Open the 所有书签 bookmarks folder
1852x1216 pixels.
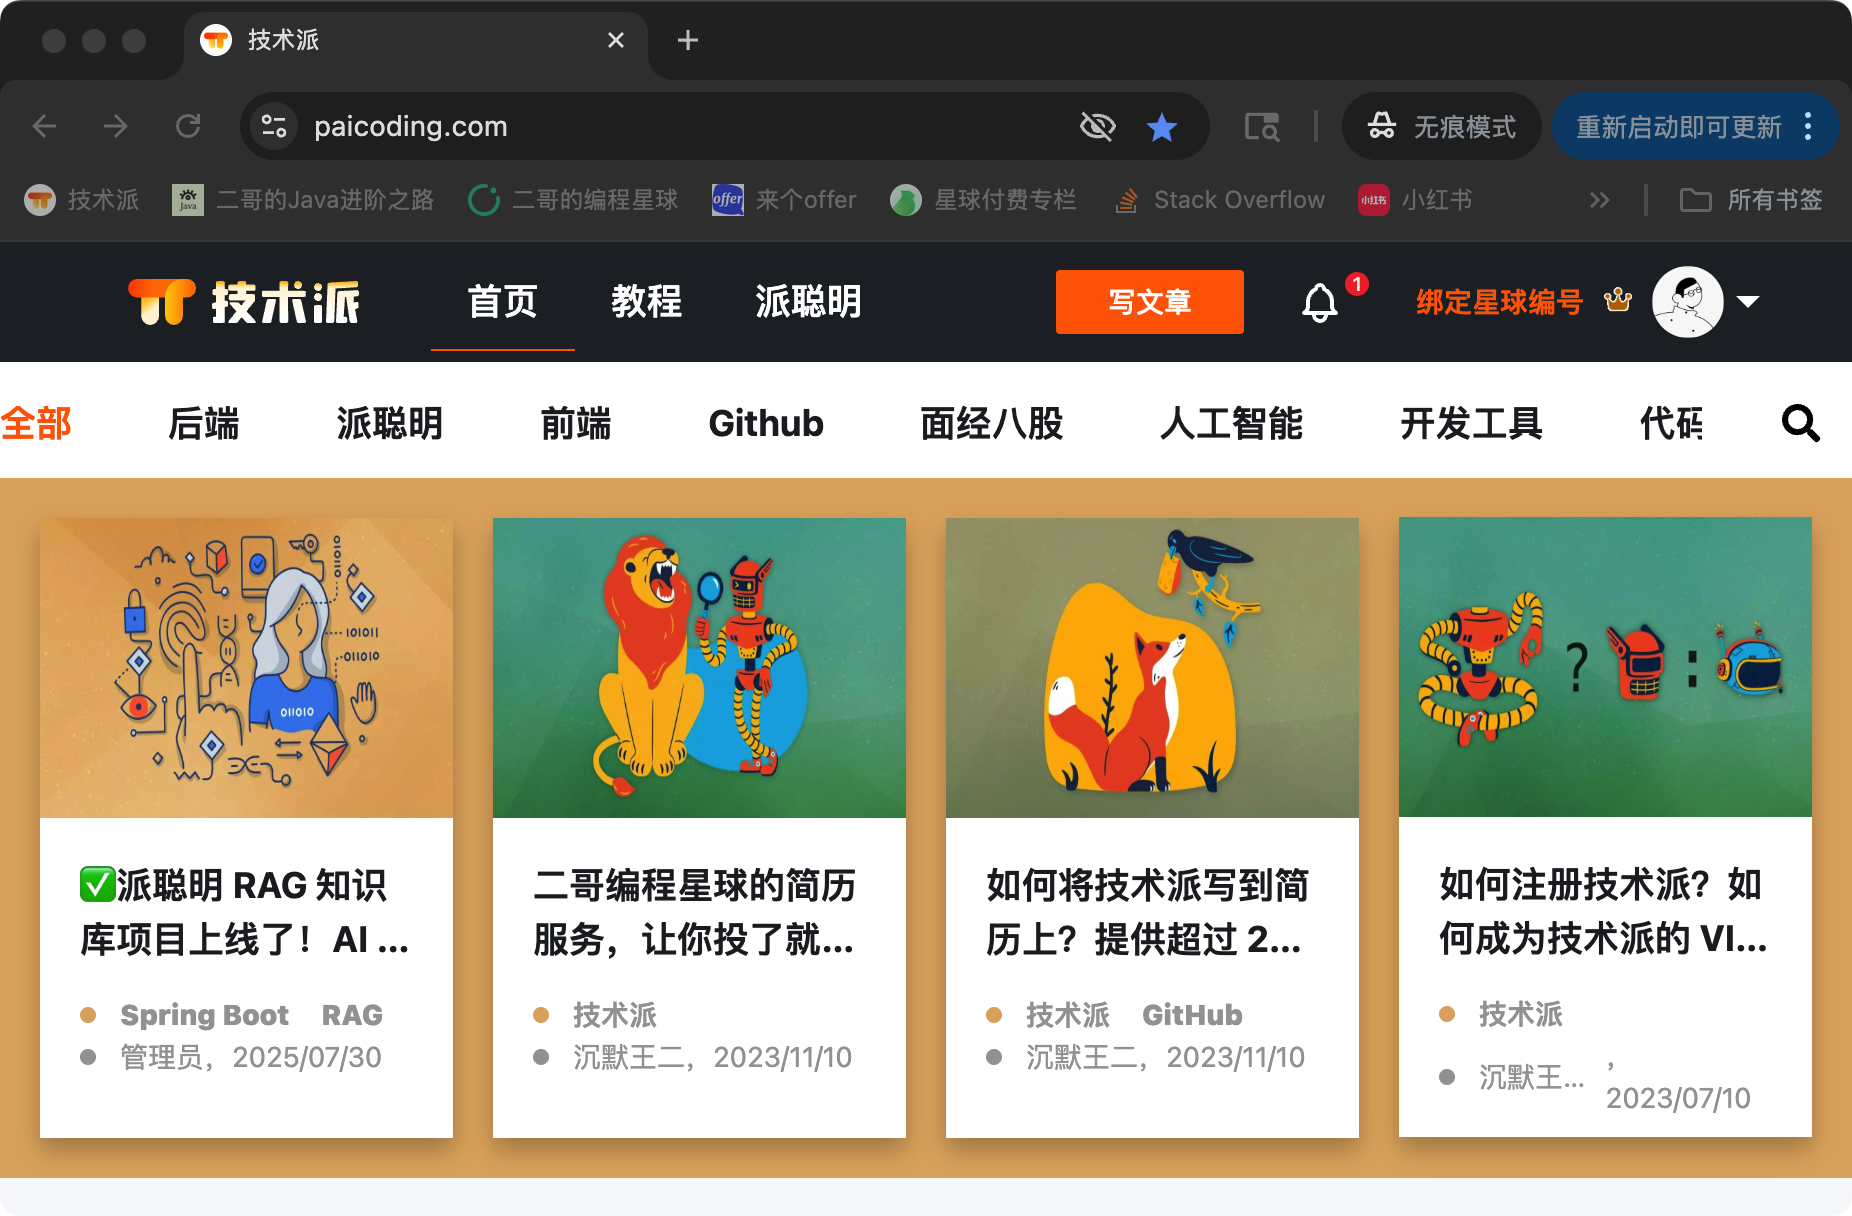tap(1751, 200)
